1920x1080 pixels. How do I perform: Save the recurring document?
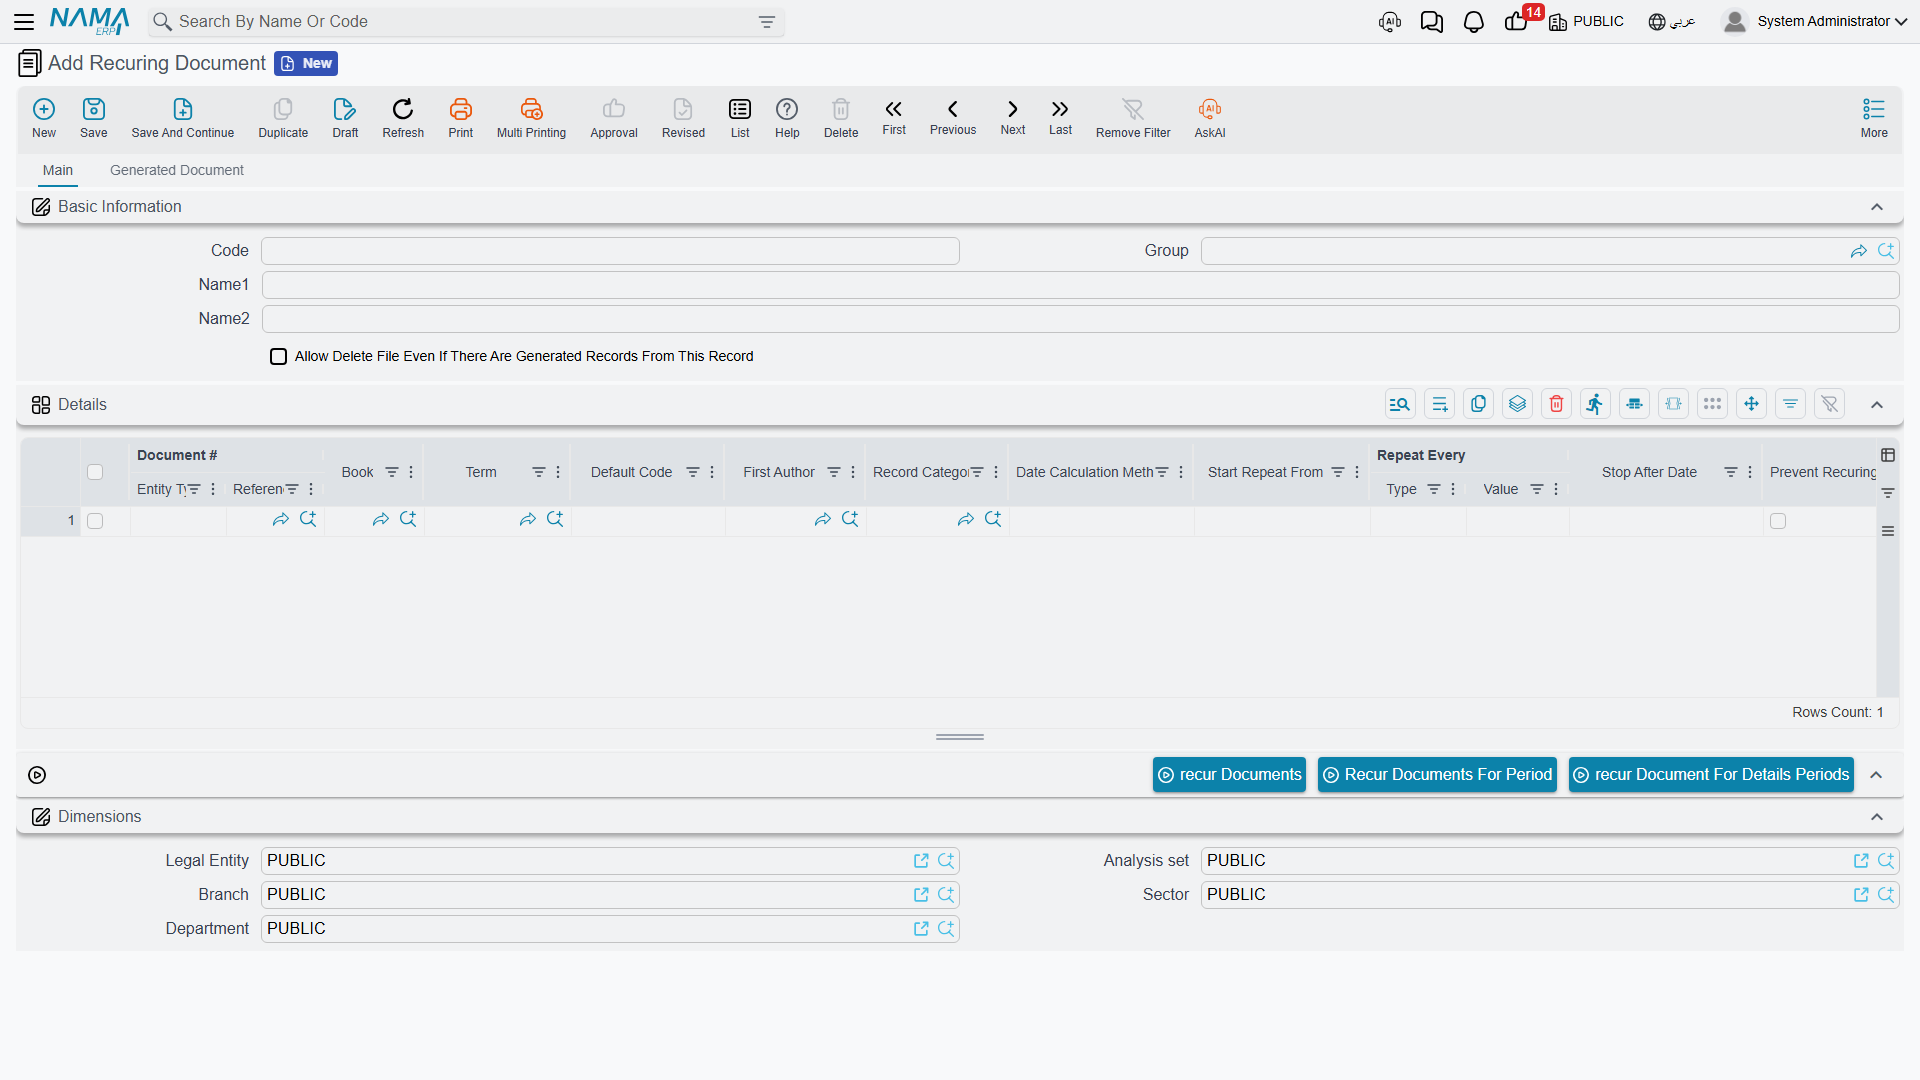click(x=94, y=117)
